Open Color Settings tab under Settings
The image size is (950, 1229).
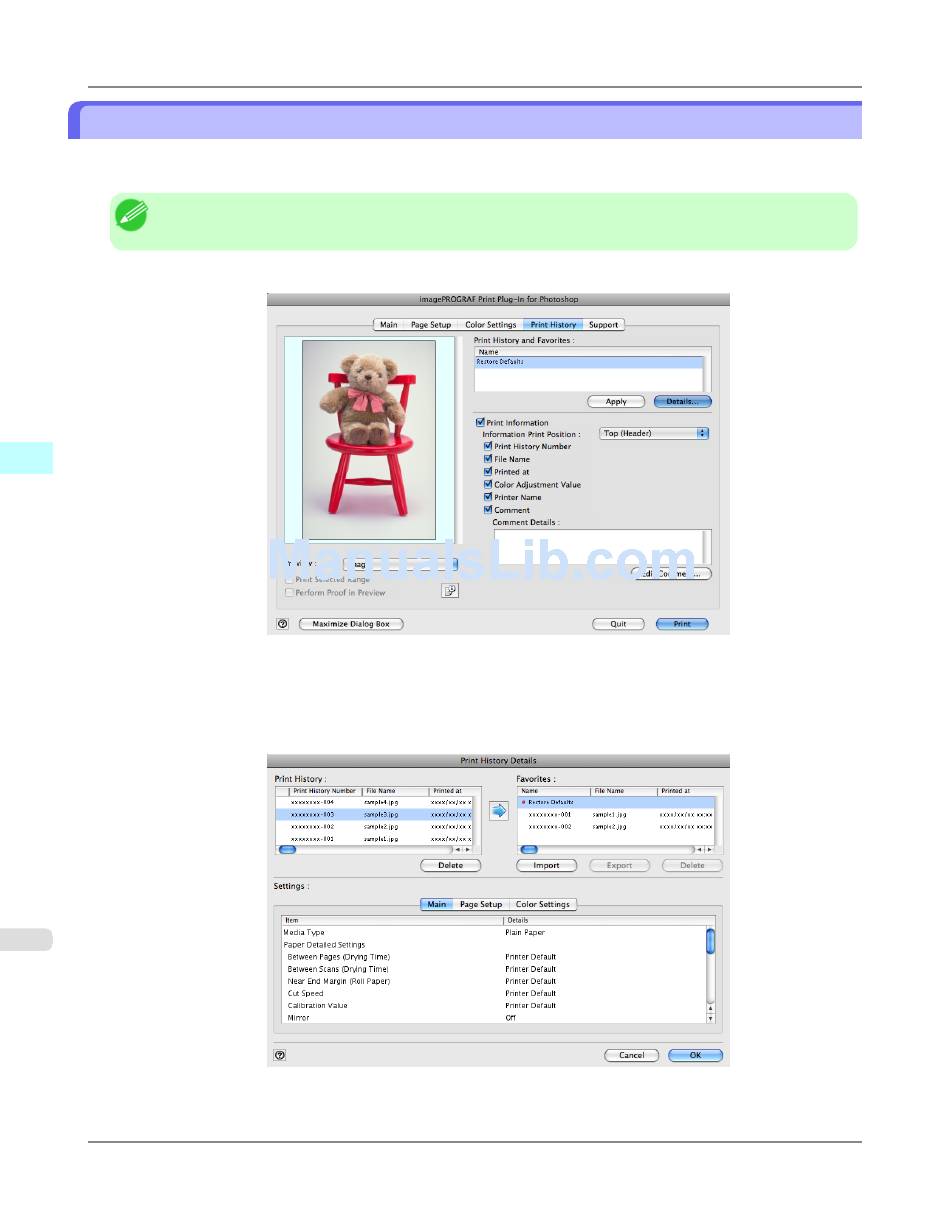542,904
